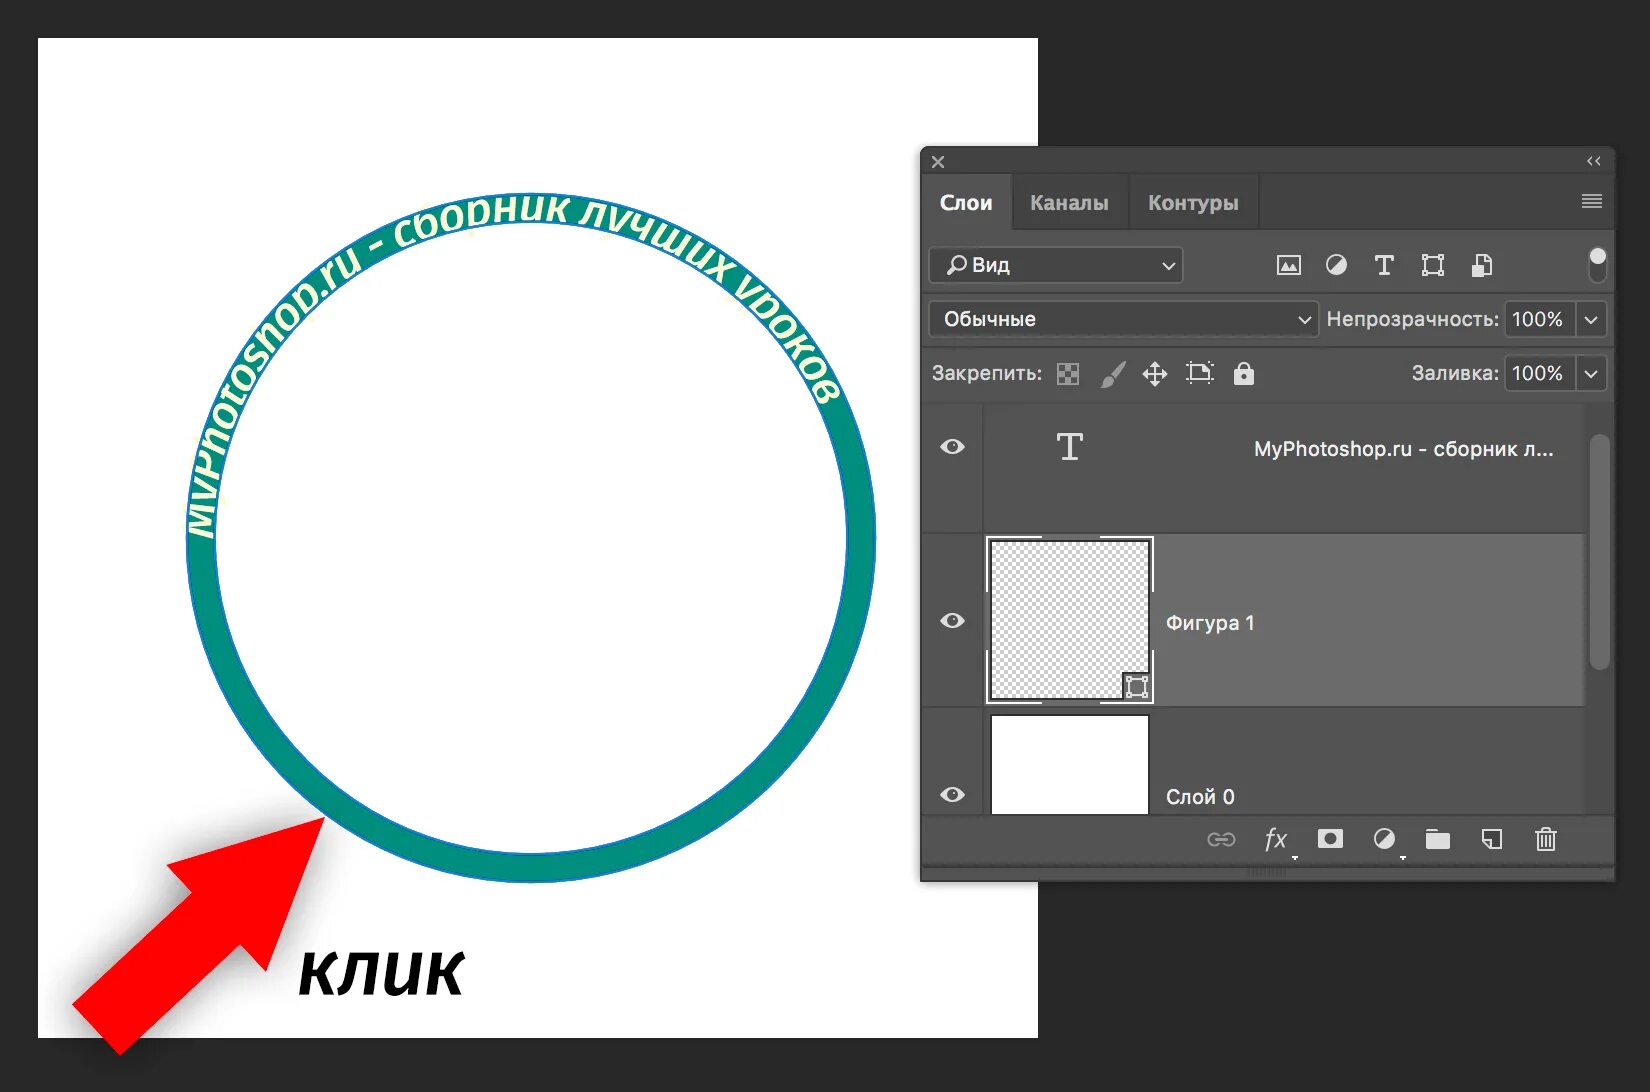Viewport: 1650px width, 1092px height.
Task: Select the Слой 0 layer thumbnail
Action: [1070, 764]
